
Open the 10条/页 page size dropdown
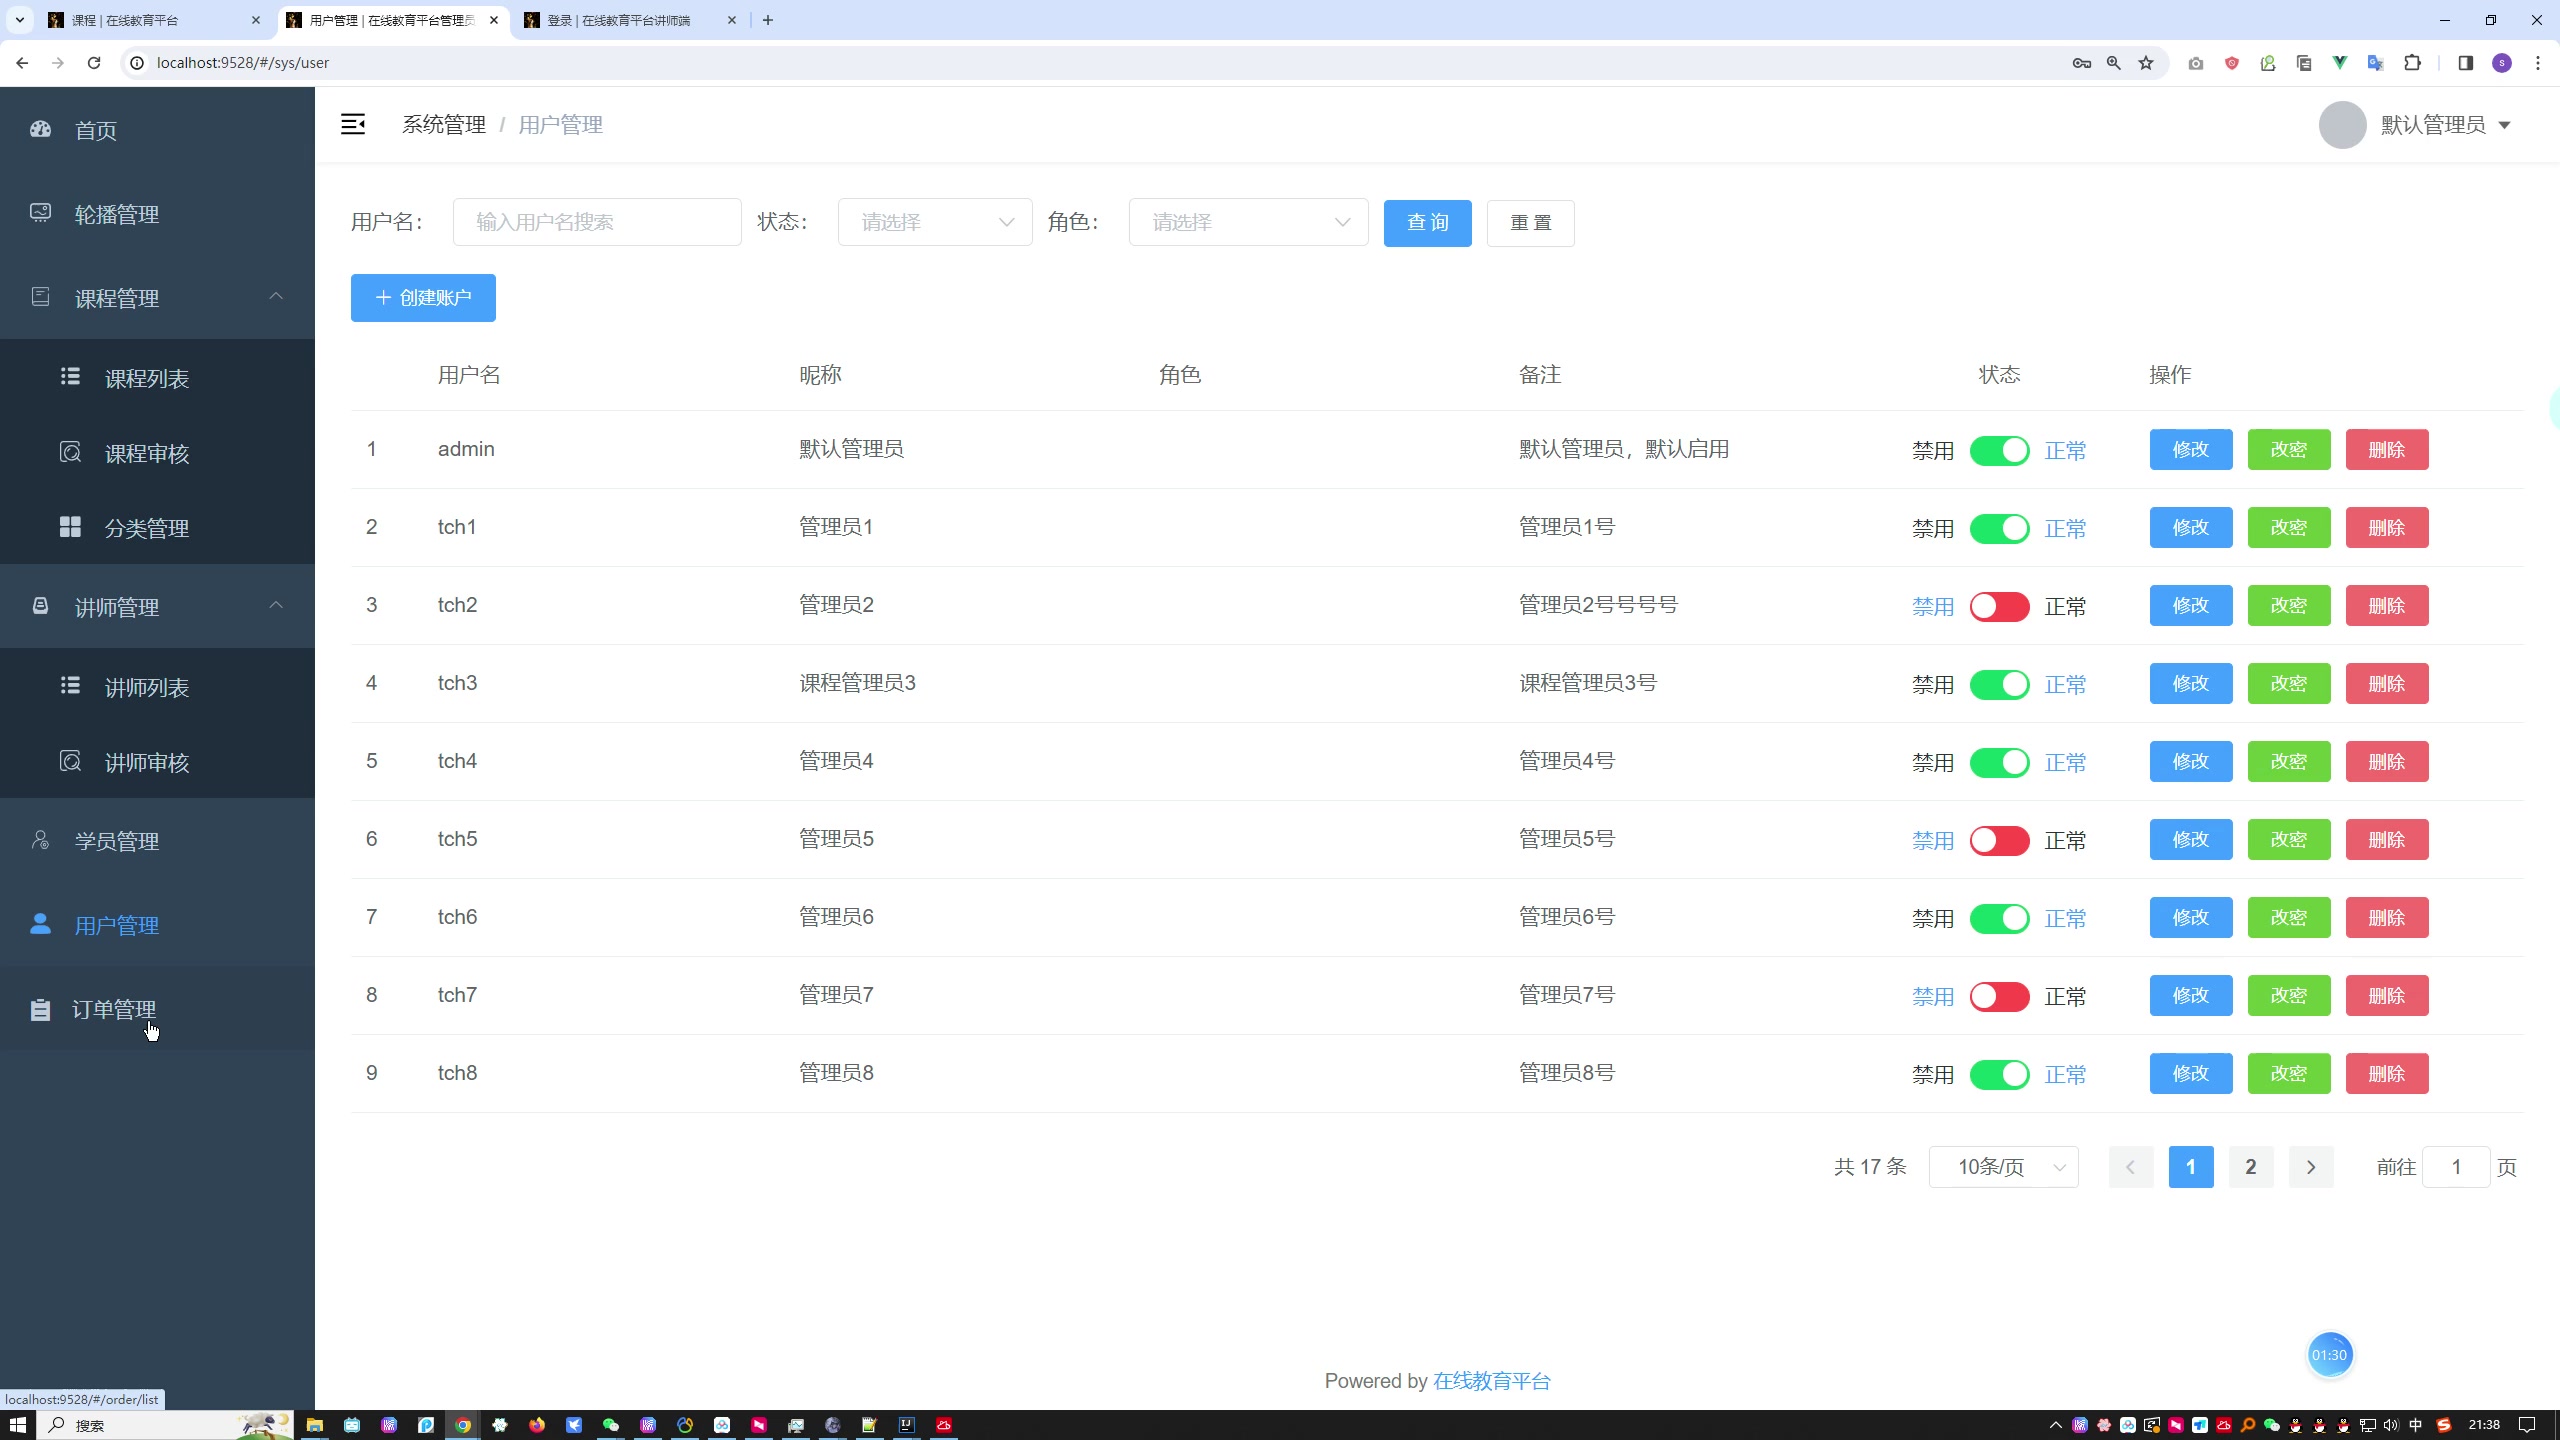(x=2003, y=1167)
